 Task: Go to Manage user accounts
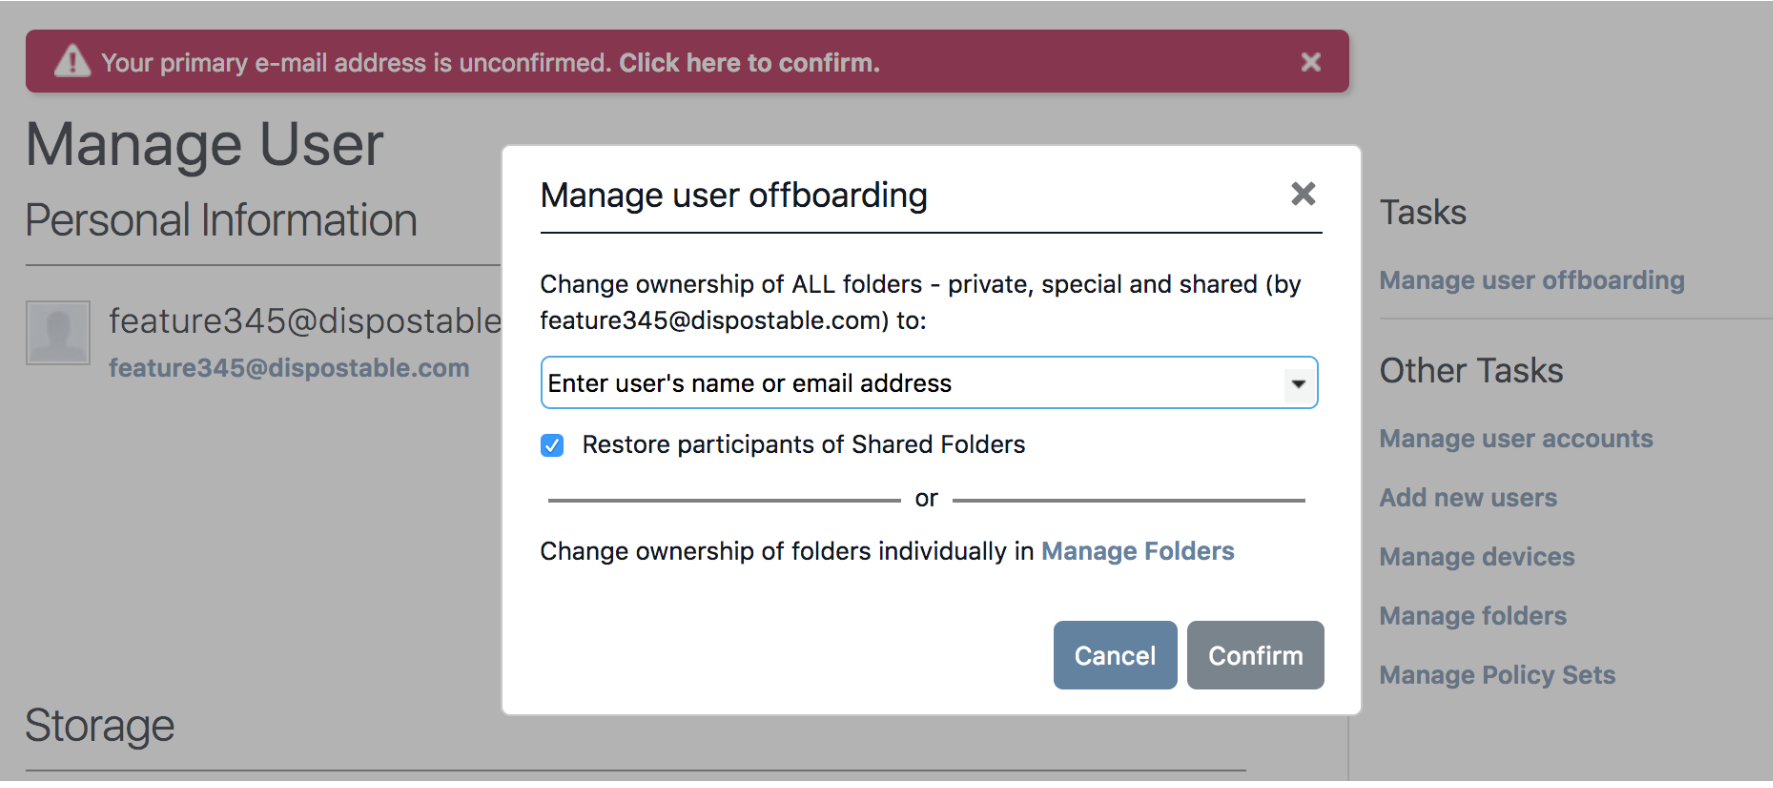tap(1516, 438)
